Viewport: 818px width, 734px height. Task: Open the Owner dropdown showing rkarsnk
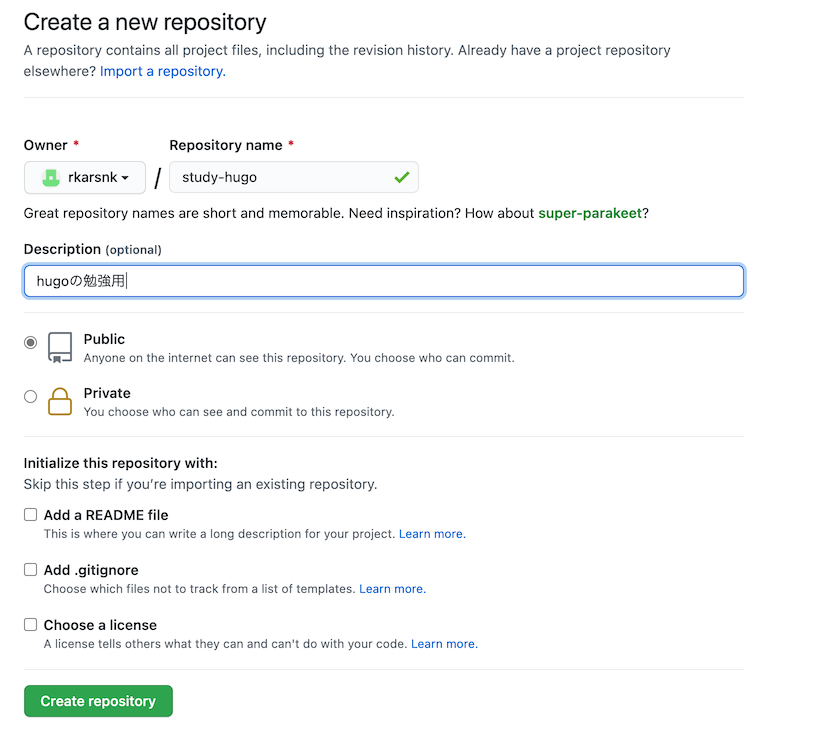85,177
